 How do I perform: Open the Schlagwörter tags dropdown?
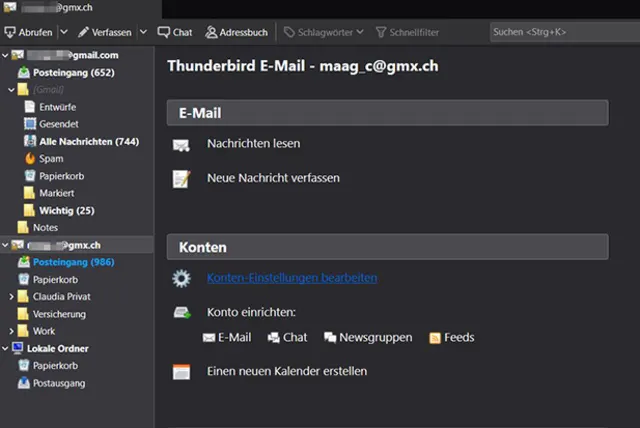(319, 32)
